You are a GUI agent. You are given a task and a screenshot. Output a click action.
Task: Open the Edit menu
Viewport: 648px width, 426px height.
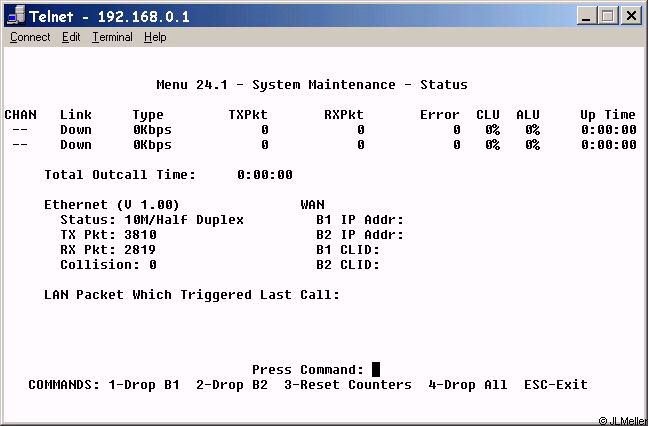tap(71, 37)
